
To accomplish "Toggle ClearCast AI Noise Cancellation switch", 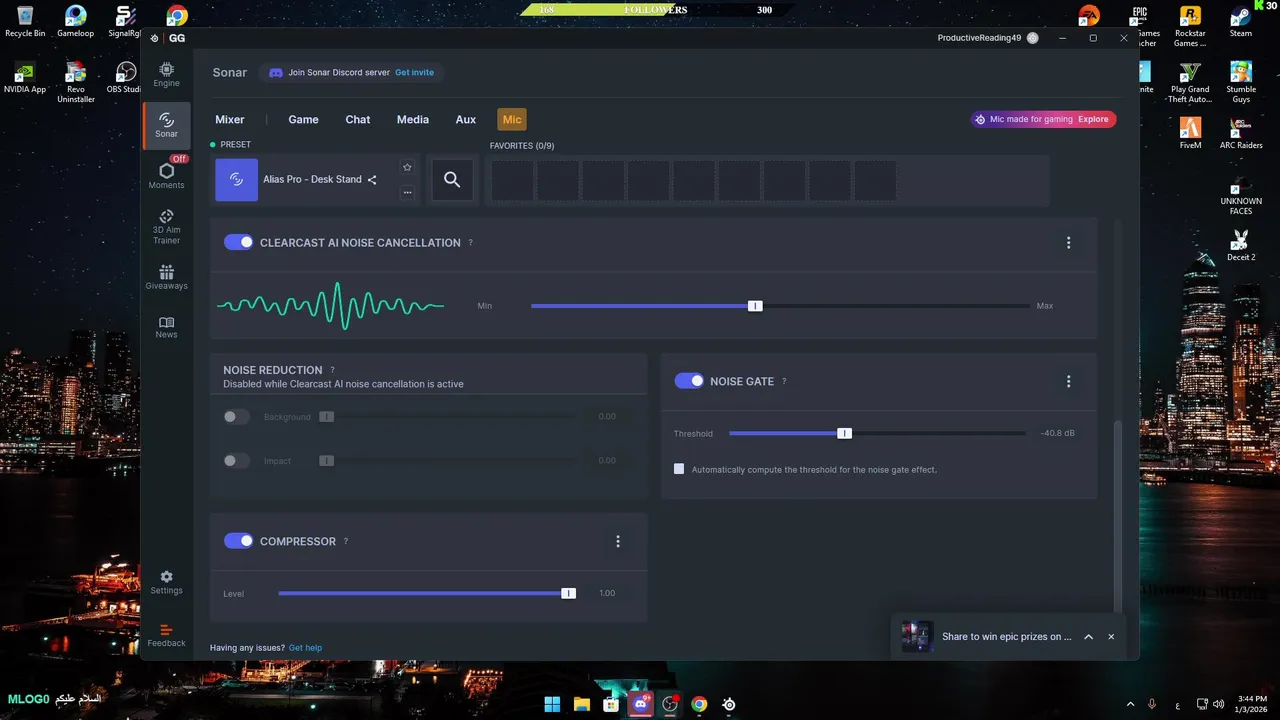I will pyautogui.click(x=238, y=242).
